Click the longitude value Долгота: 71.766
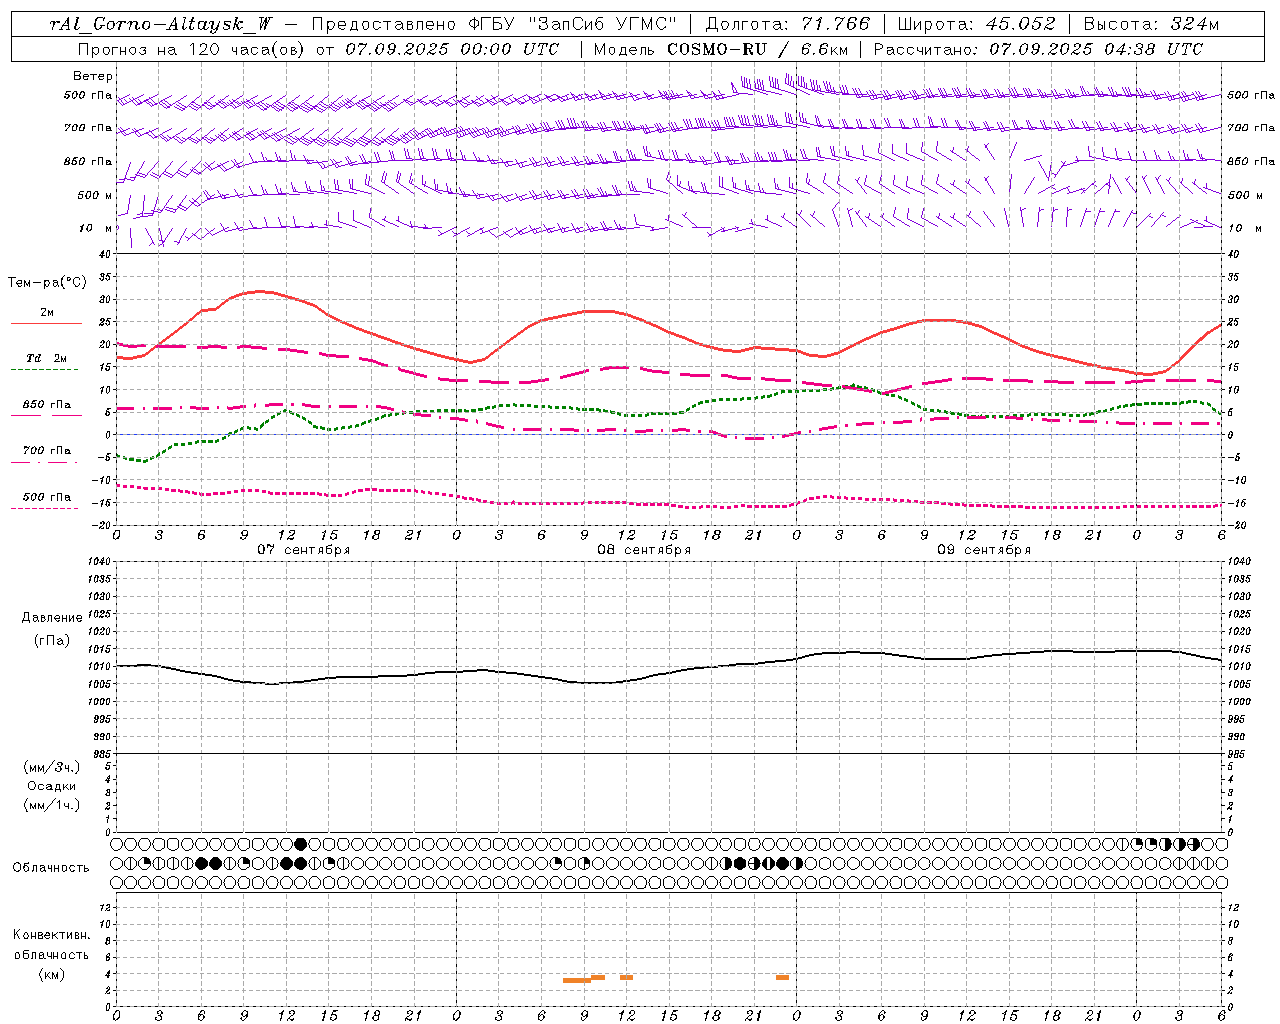The image size is (1280, 1024). [788, 24]
